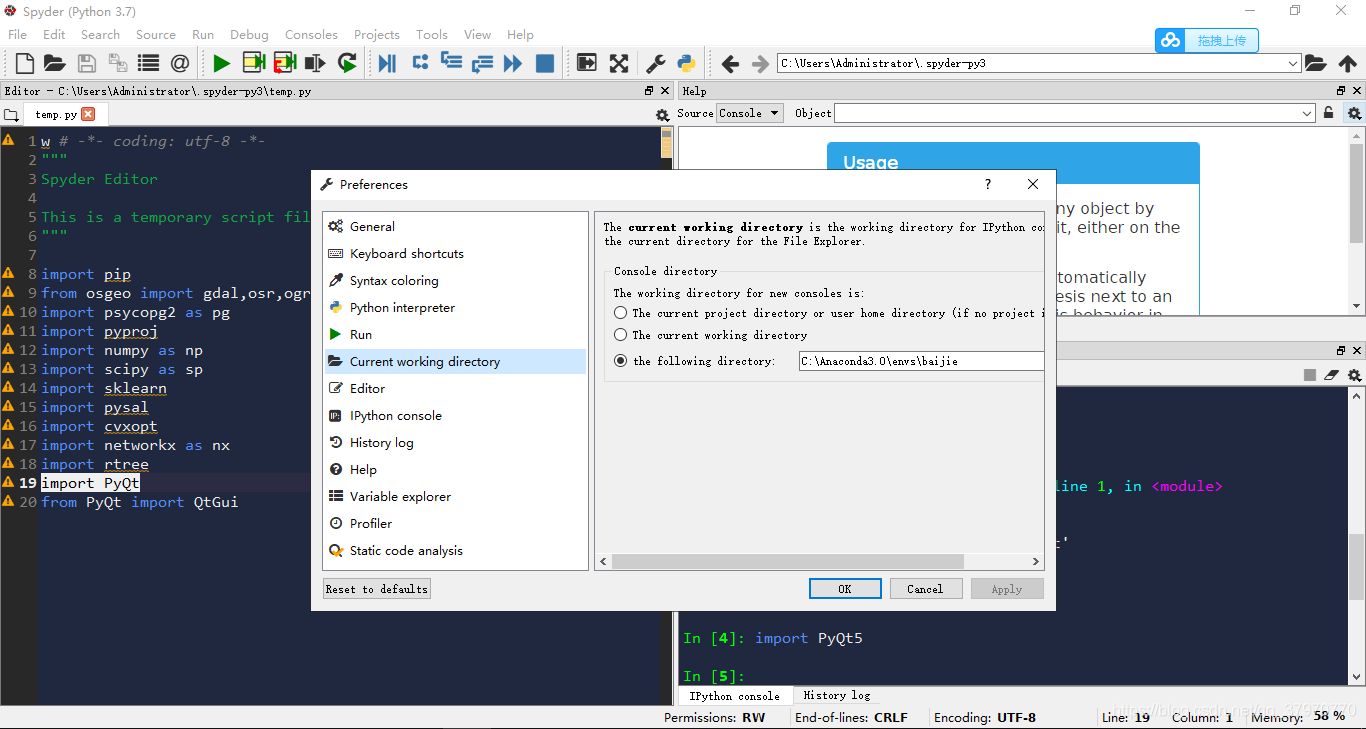The width and height of the screenshot is (1366, 729).
Task: Click Reset to defaults button
Action: click(x=377, y=589)
